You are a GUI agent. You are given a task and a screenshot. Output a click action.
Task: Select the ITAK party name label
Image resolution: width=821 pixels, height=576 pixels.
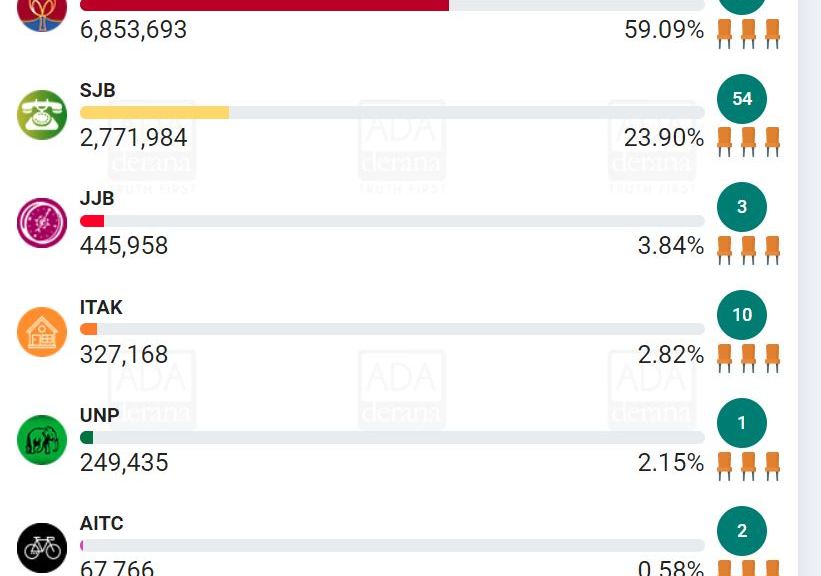tap(101, 307)
